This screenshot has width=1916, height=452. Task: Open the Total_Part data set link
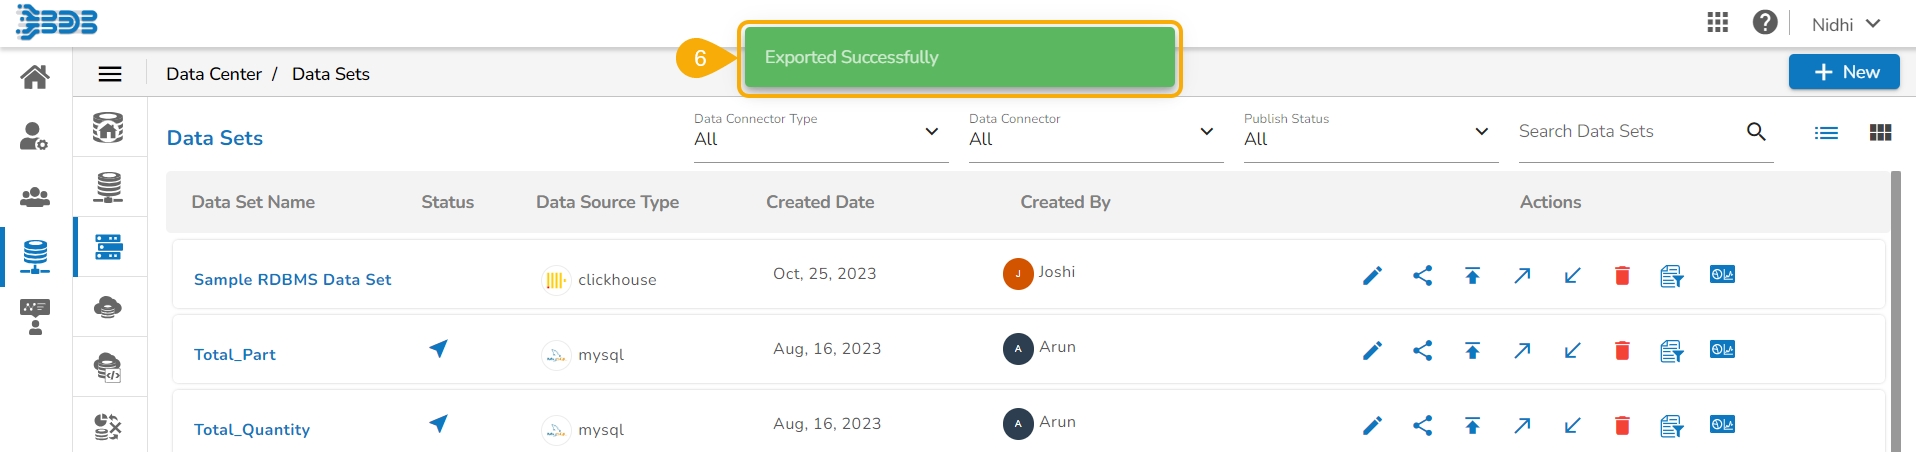[235, 355]
